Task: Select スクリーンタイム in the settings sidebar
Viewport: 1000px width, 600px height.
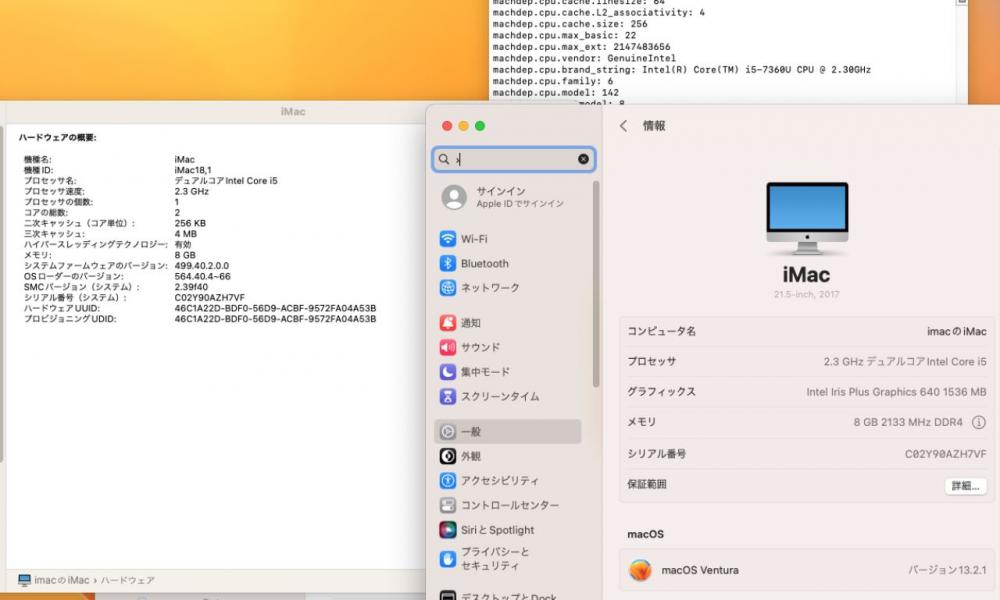Action: coord(500,396)
